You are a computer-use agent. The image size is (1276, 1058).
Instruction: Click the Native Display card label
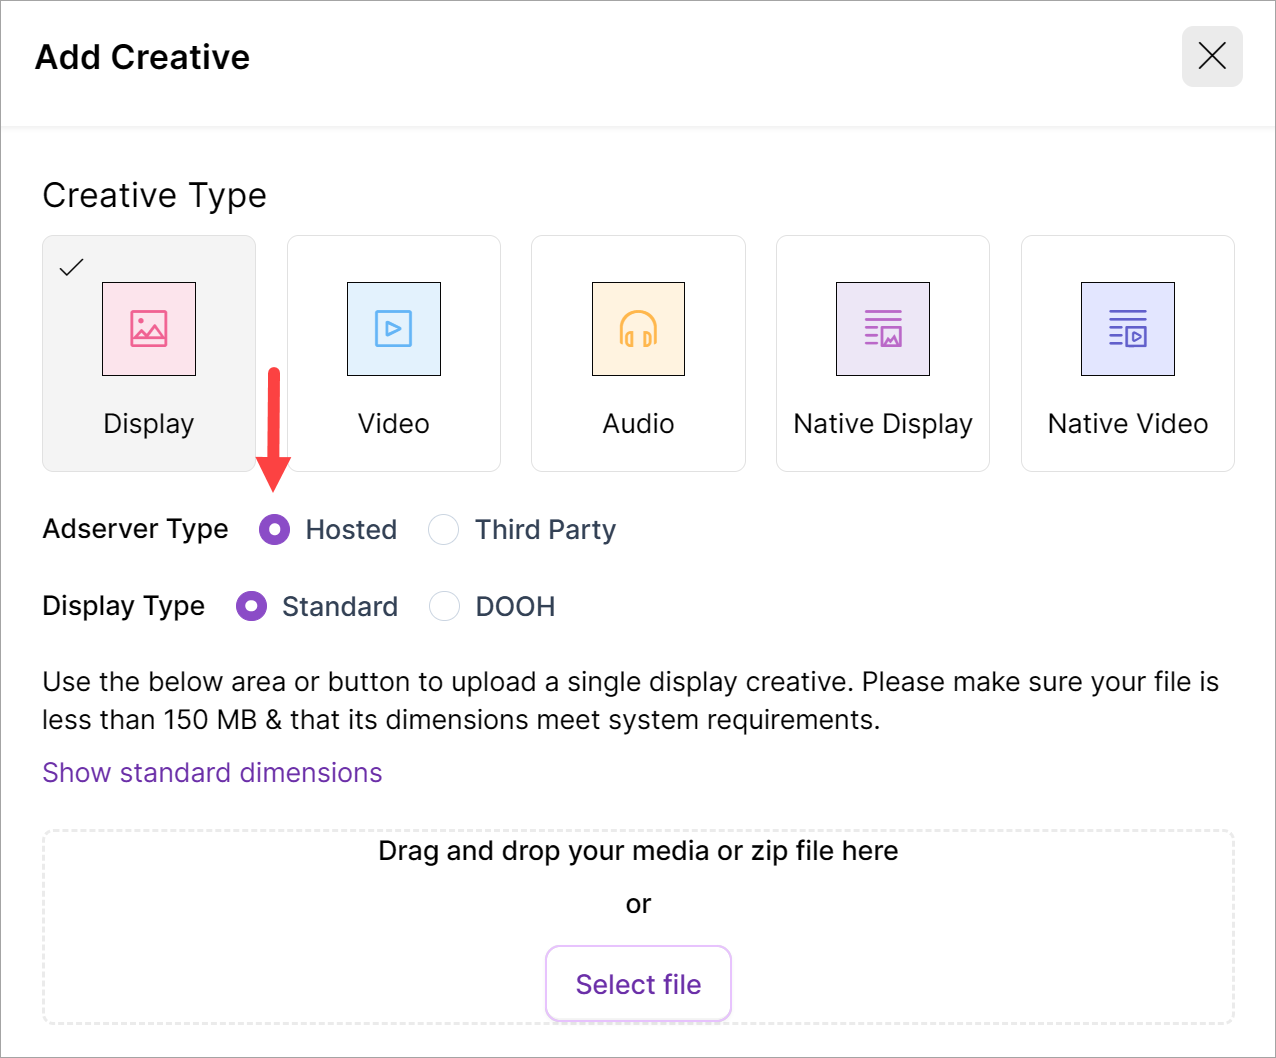[x=882, y=424]
